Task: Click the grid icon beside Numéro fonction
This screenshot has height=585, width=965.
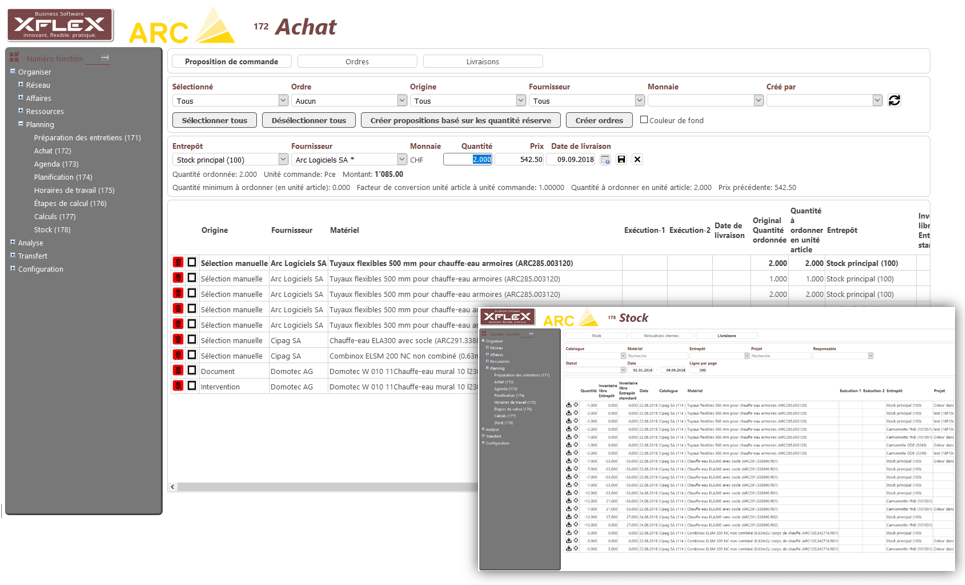Action: pos(14,57)
